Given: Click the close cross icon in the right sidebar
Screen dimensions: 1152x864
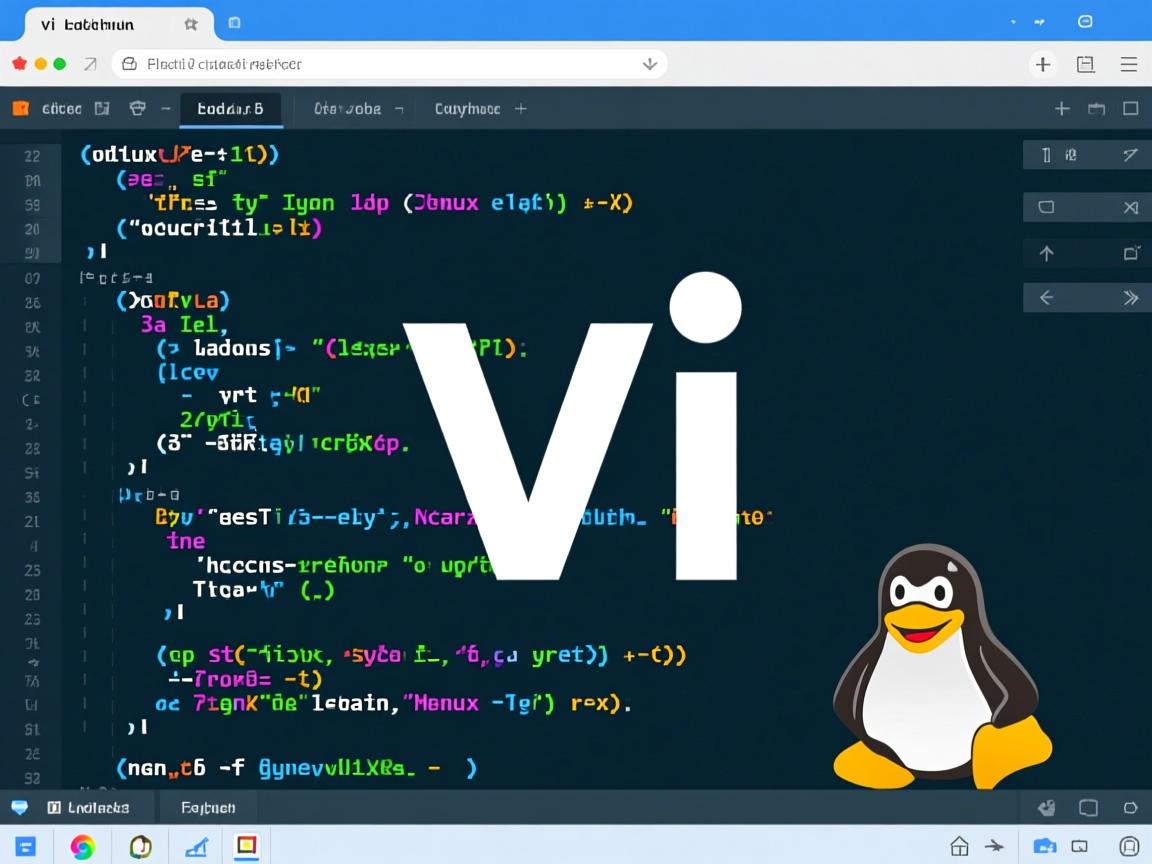Looking at the screenshot, I should (x=1131, y=207).
